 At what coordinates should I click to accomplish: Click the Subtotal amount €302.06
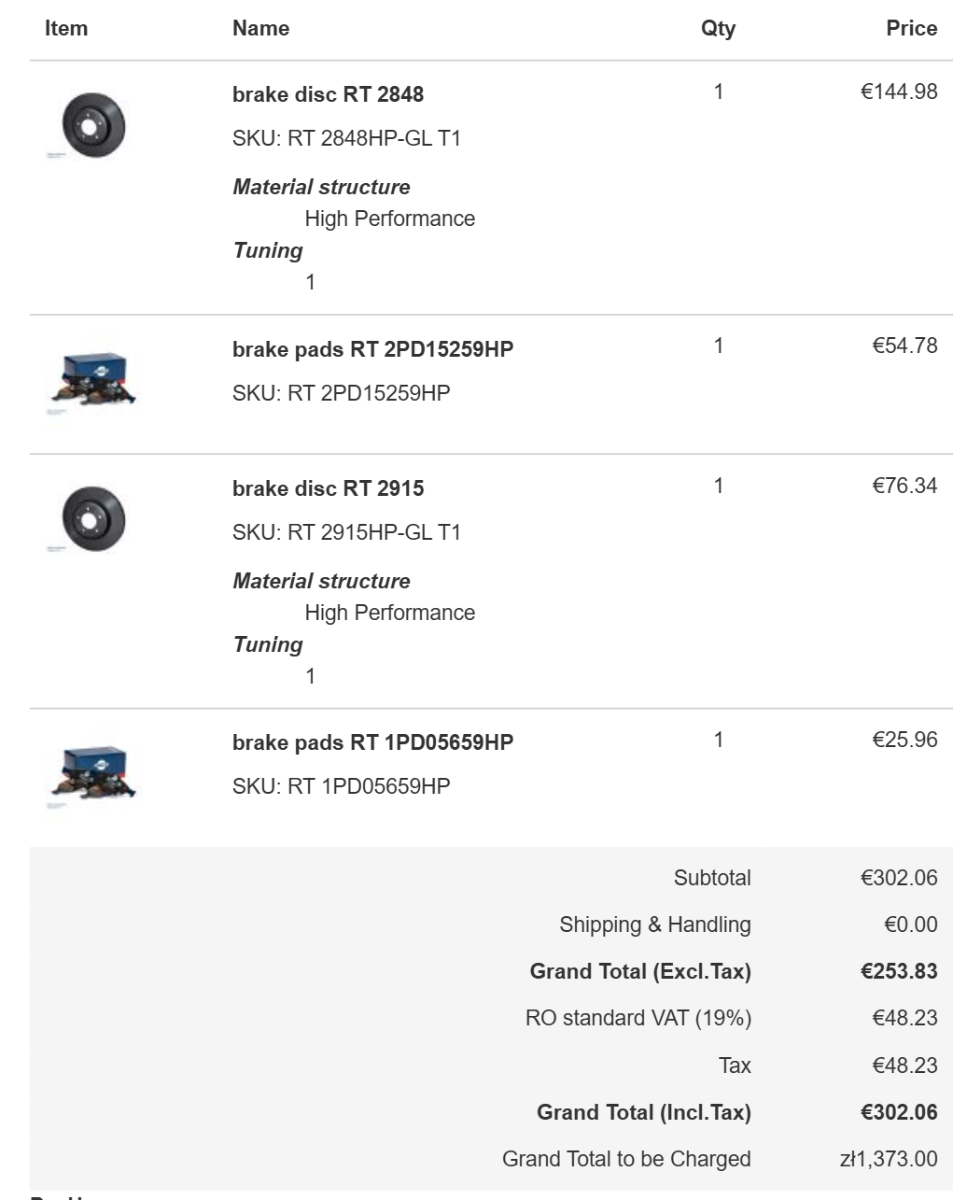click(899, 878)
